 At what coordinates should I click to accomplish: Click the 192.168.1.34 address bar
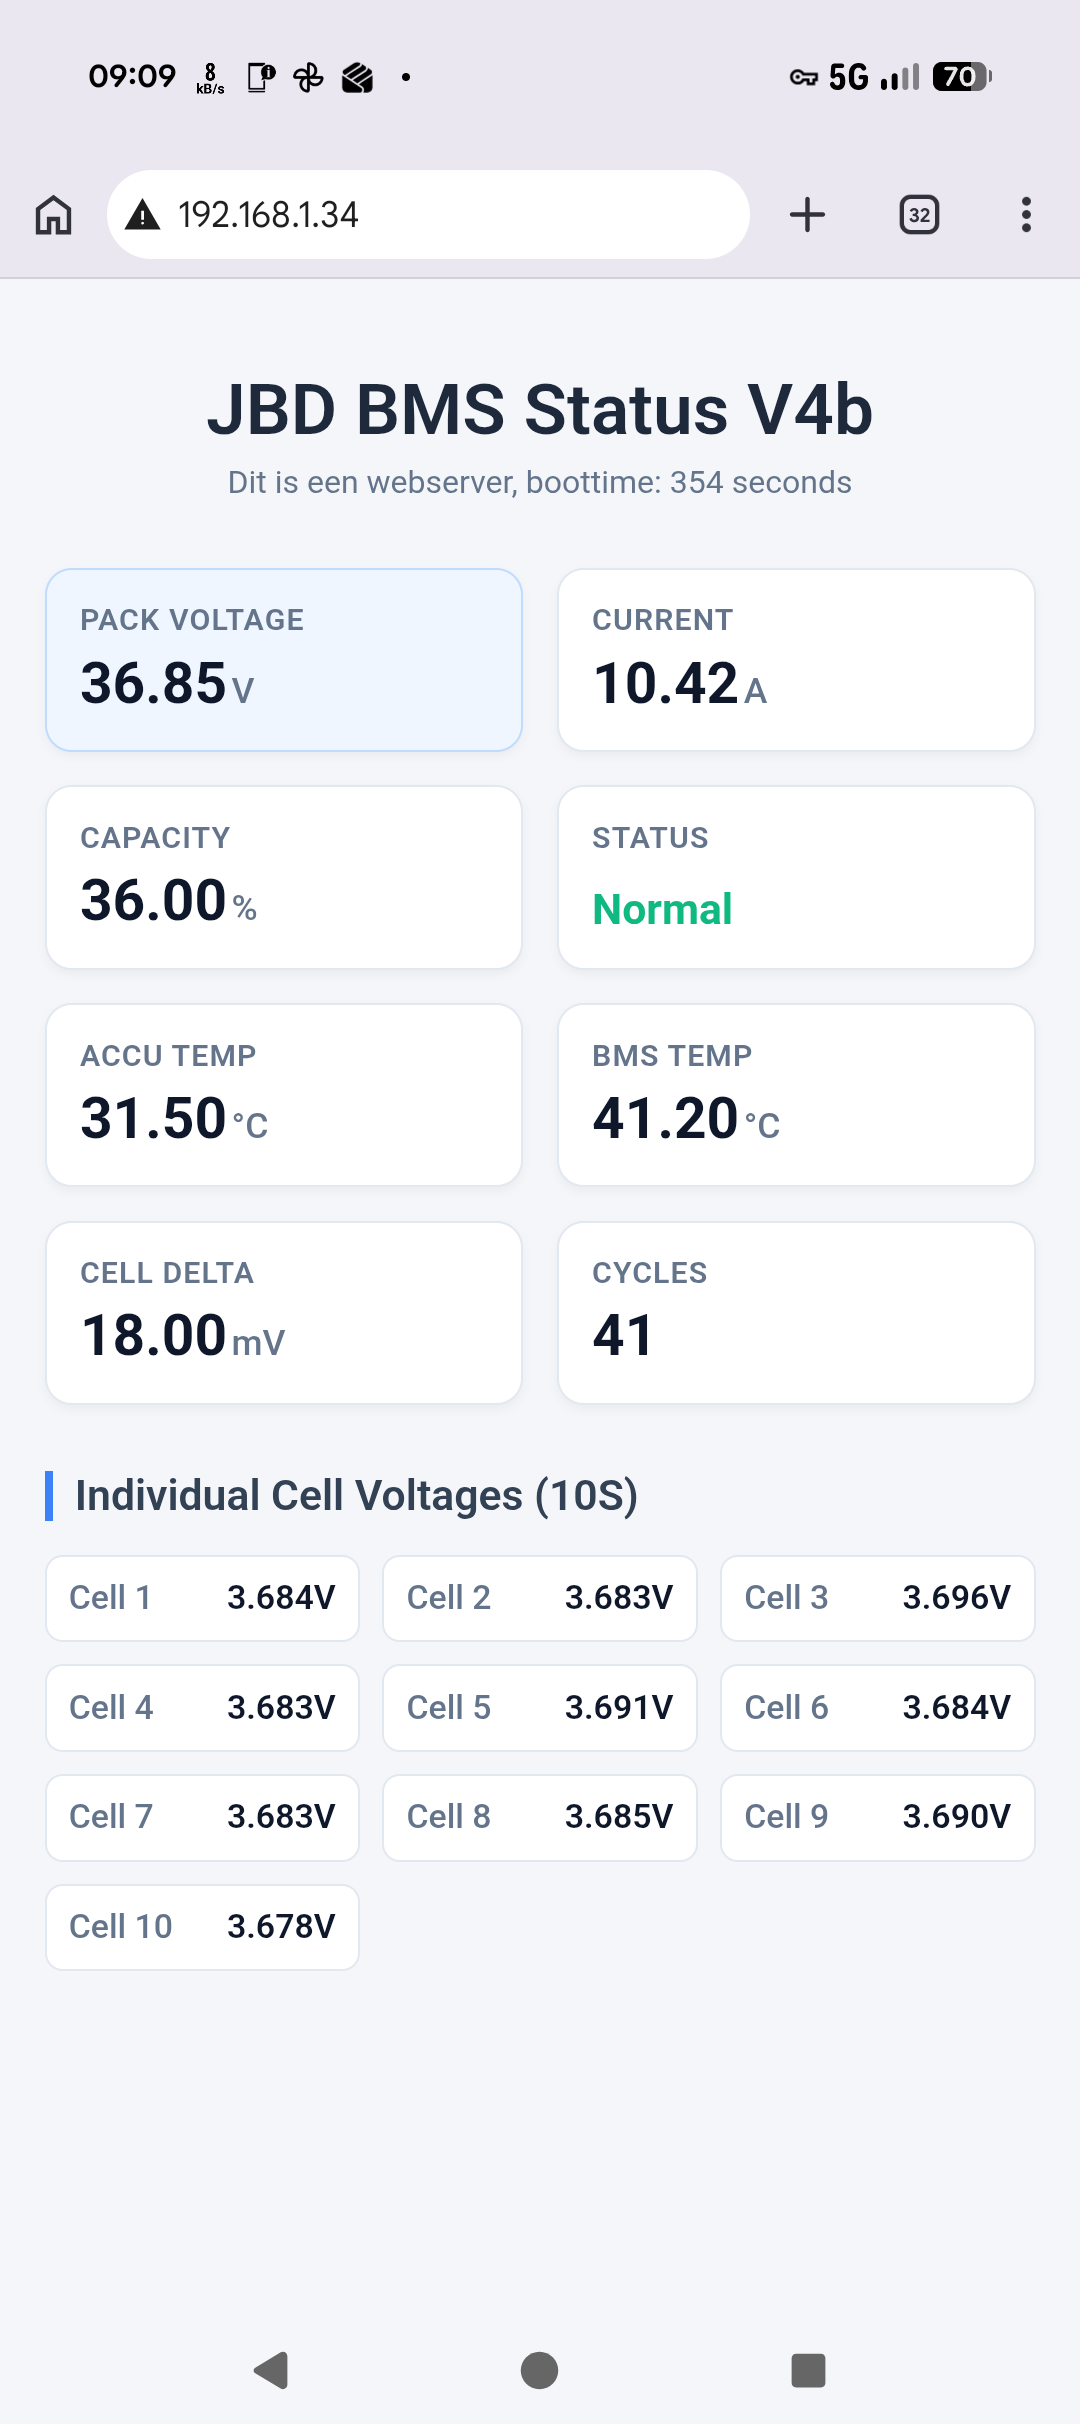tap(428, 215)
